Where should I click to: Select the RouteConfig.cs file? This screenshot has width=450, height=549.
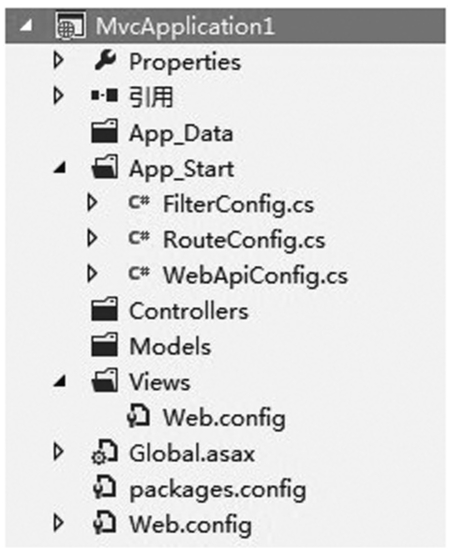(x=244, y=240)
